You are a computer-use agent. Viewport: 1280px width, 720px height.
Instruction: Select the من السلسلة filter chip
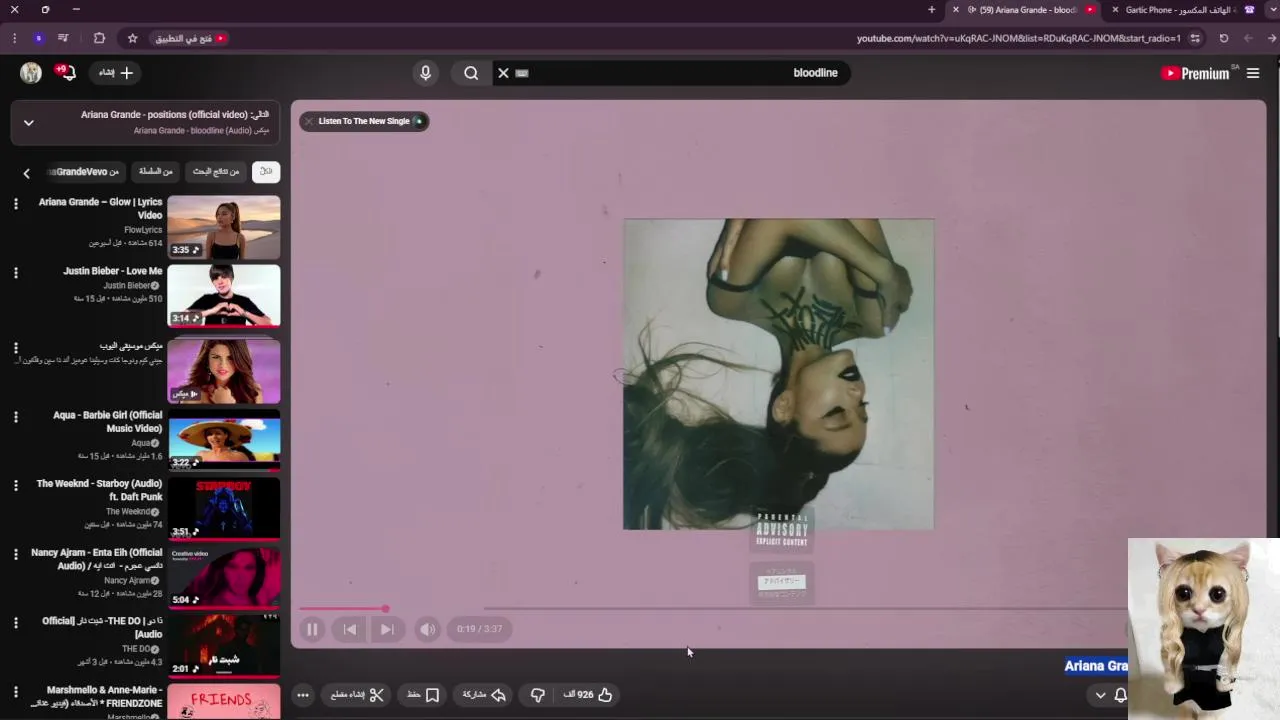coord(155,172)
